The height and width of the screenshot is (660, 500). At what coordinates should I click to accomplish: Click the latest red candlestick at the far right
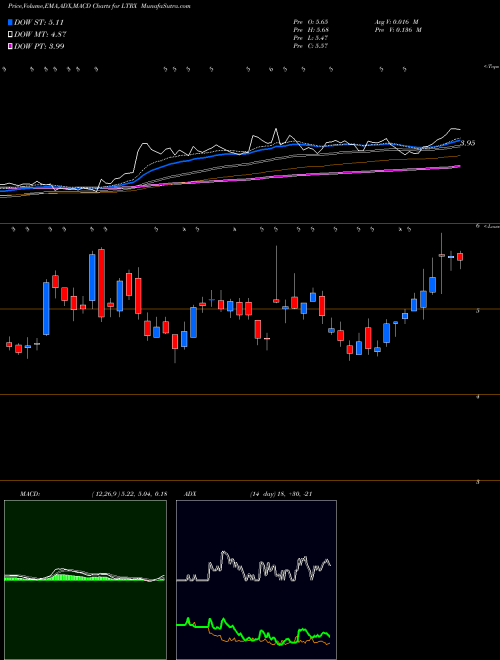pos(460,257)
